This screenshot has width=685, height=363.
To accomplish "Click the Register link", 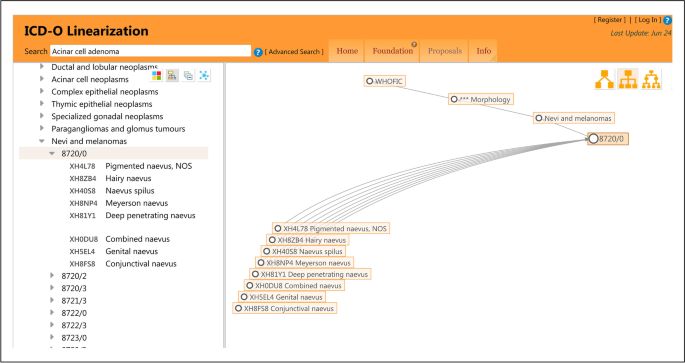I will pos(609,20).
